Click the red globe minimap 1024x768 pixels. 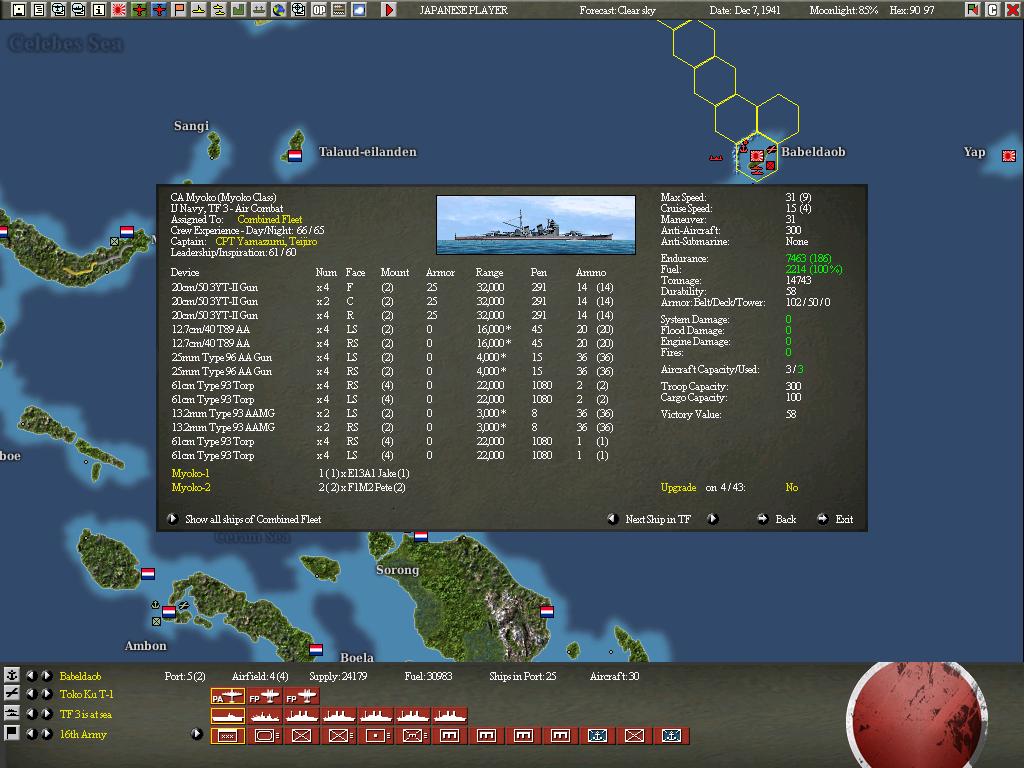tap(917, 715)
